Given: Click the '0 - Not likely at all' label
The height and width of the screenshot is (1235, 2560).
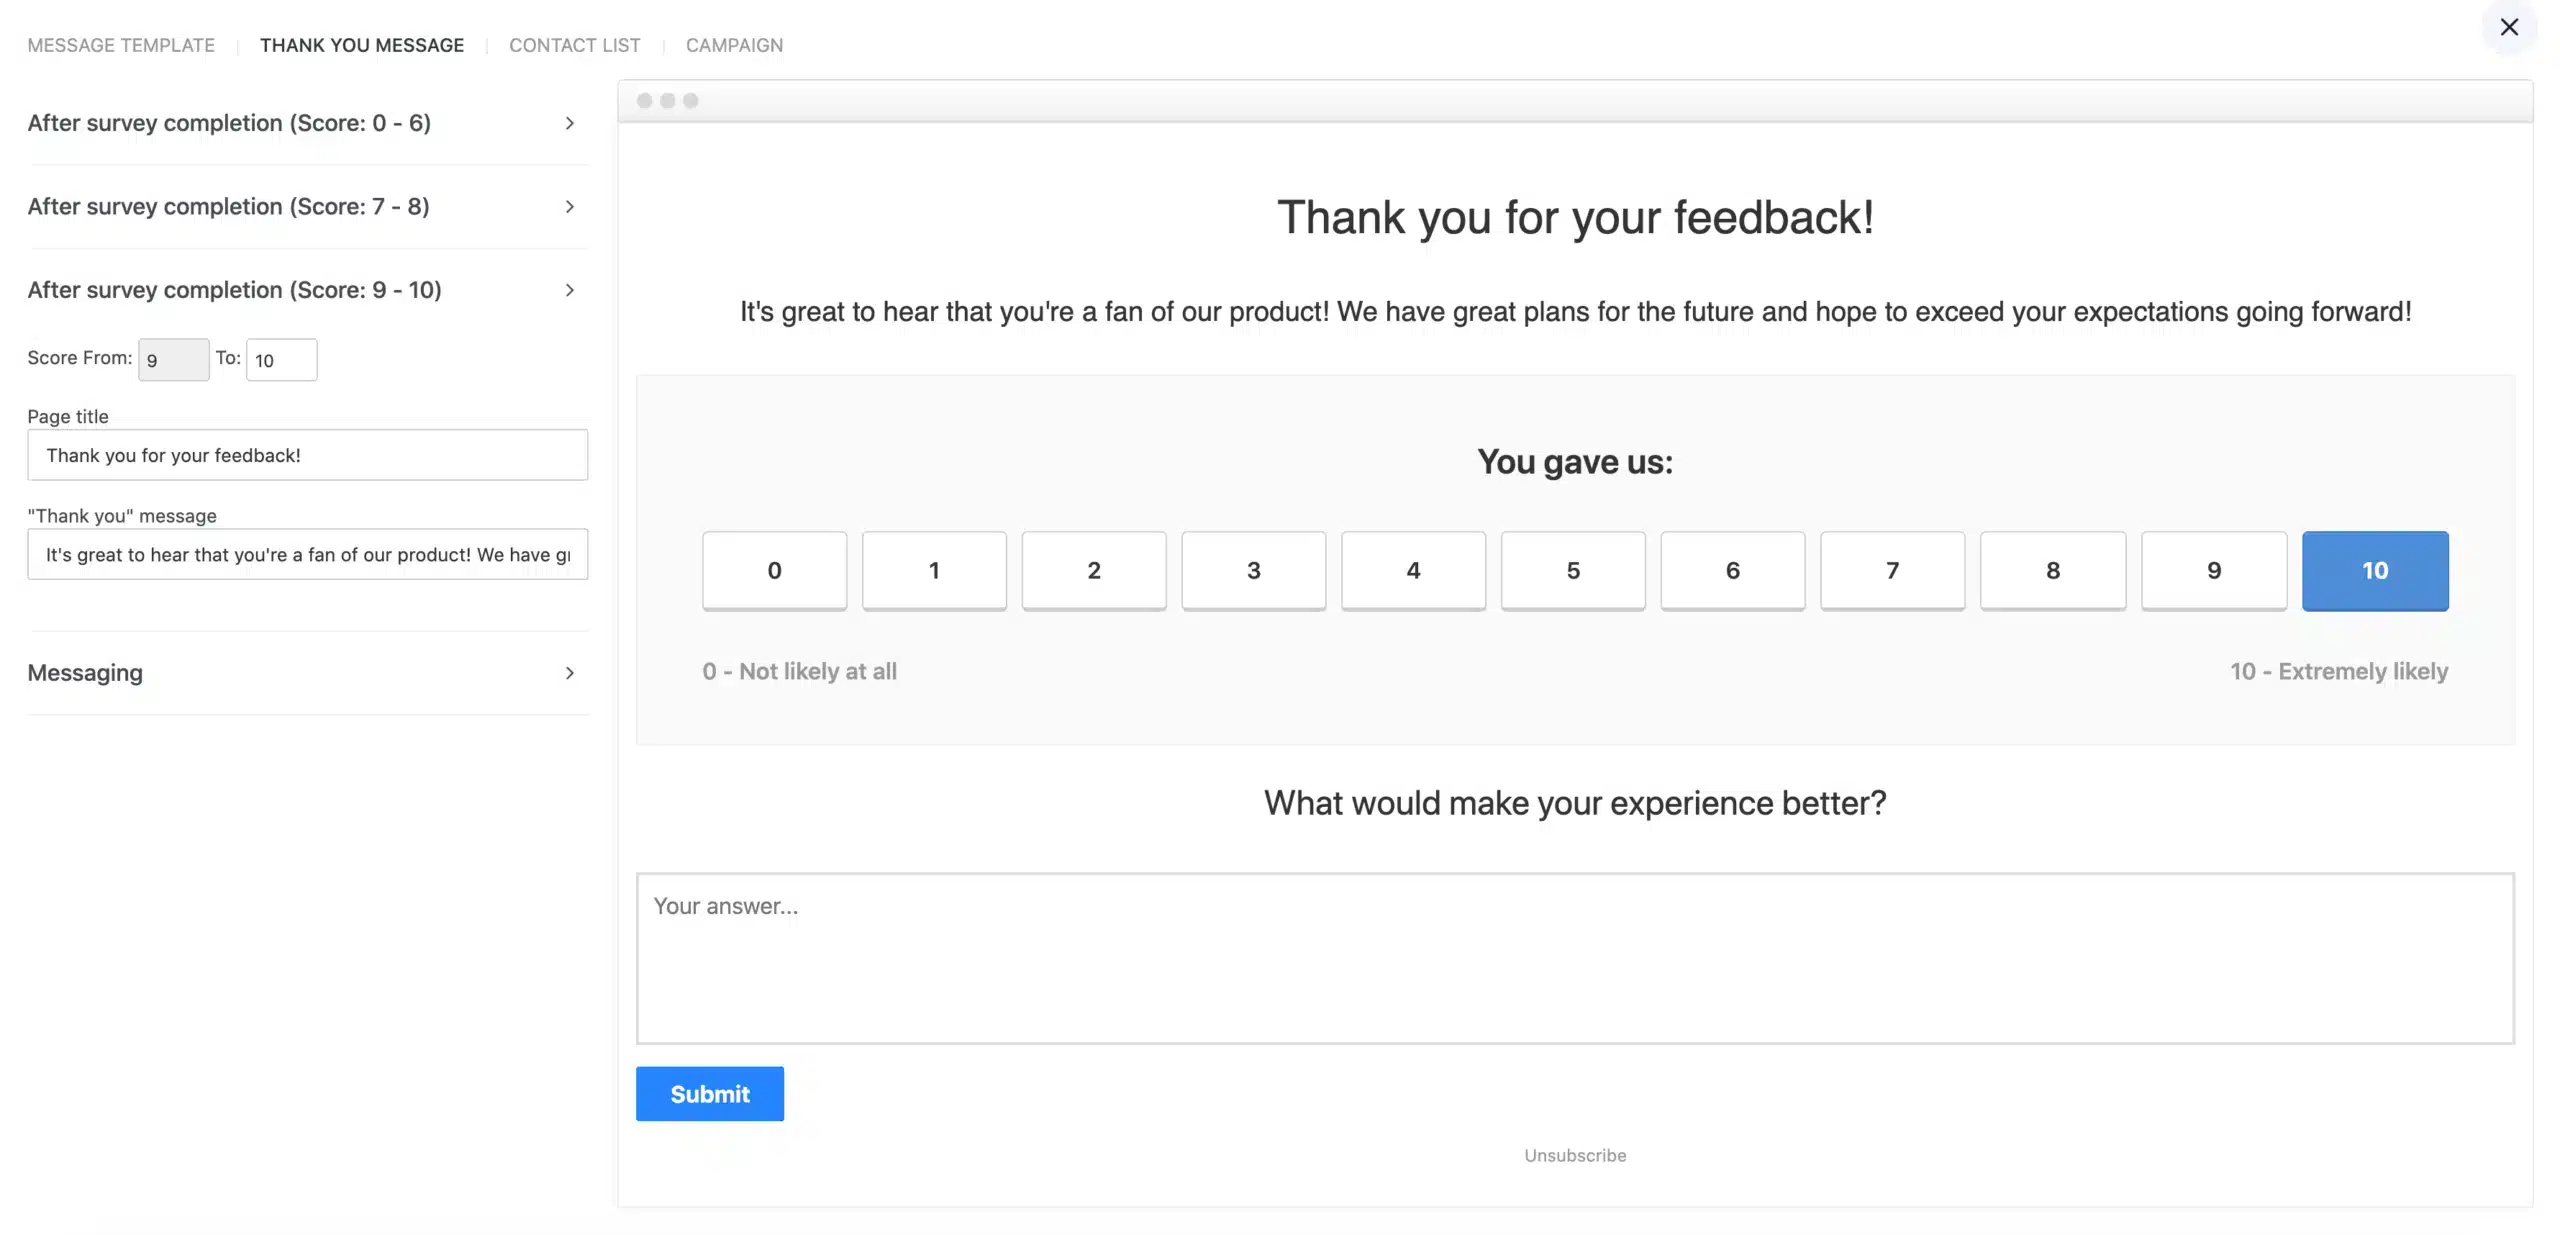Looking at the screenshot, I should [x=799, y=671].
